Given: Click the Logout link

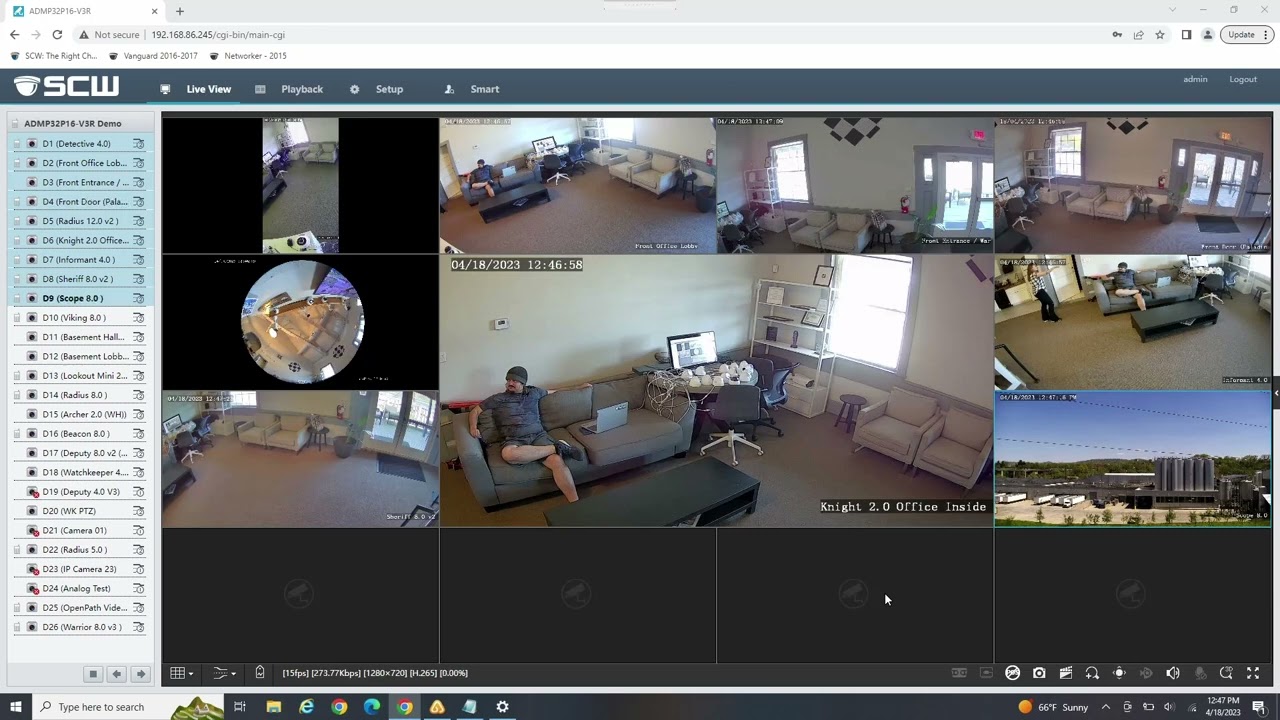Looking at the screenshot, I should point(1243,79).
